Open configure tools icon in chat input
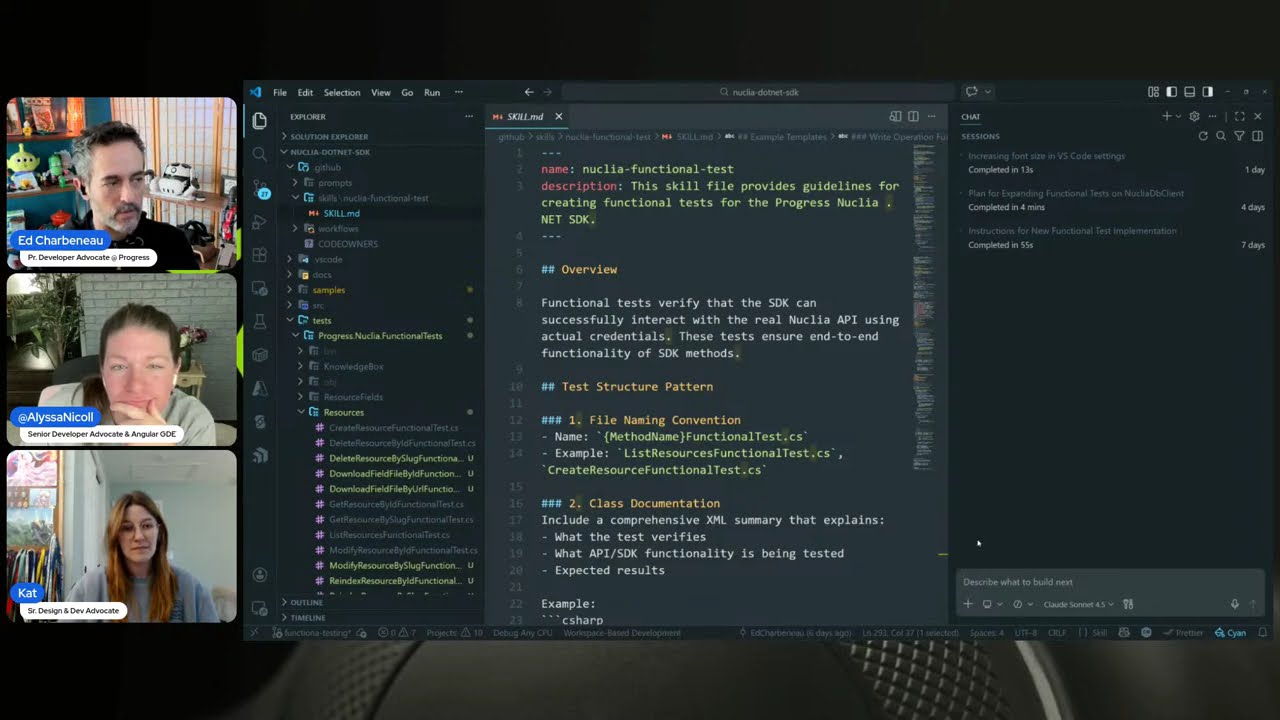The width and height of the screenshot is (1280, 720). click(x=1128, y=604)
